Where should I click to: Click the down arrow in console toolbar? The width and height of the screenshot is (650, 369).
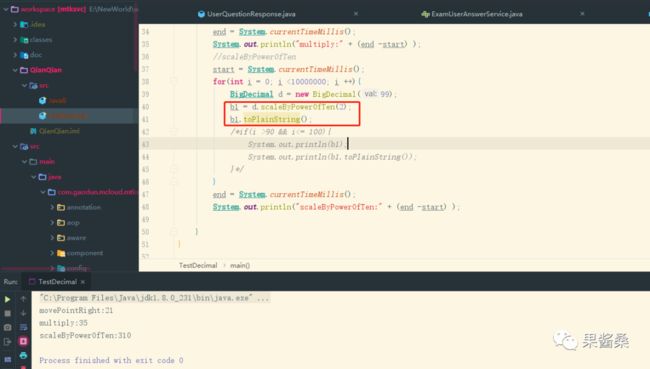(23, 313)
